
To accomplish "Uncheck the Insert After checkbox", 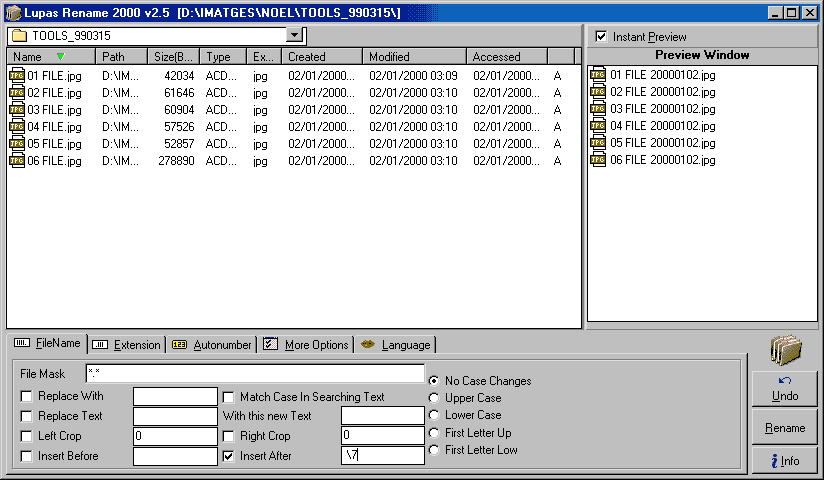I will (x=229, y=456).
